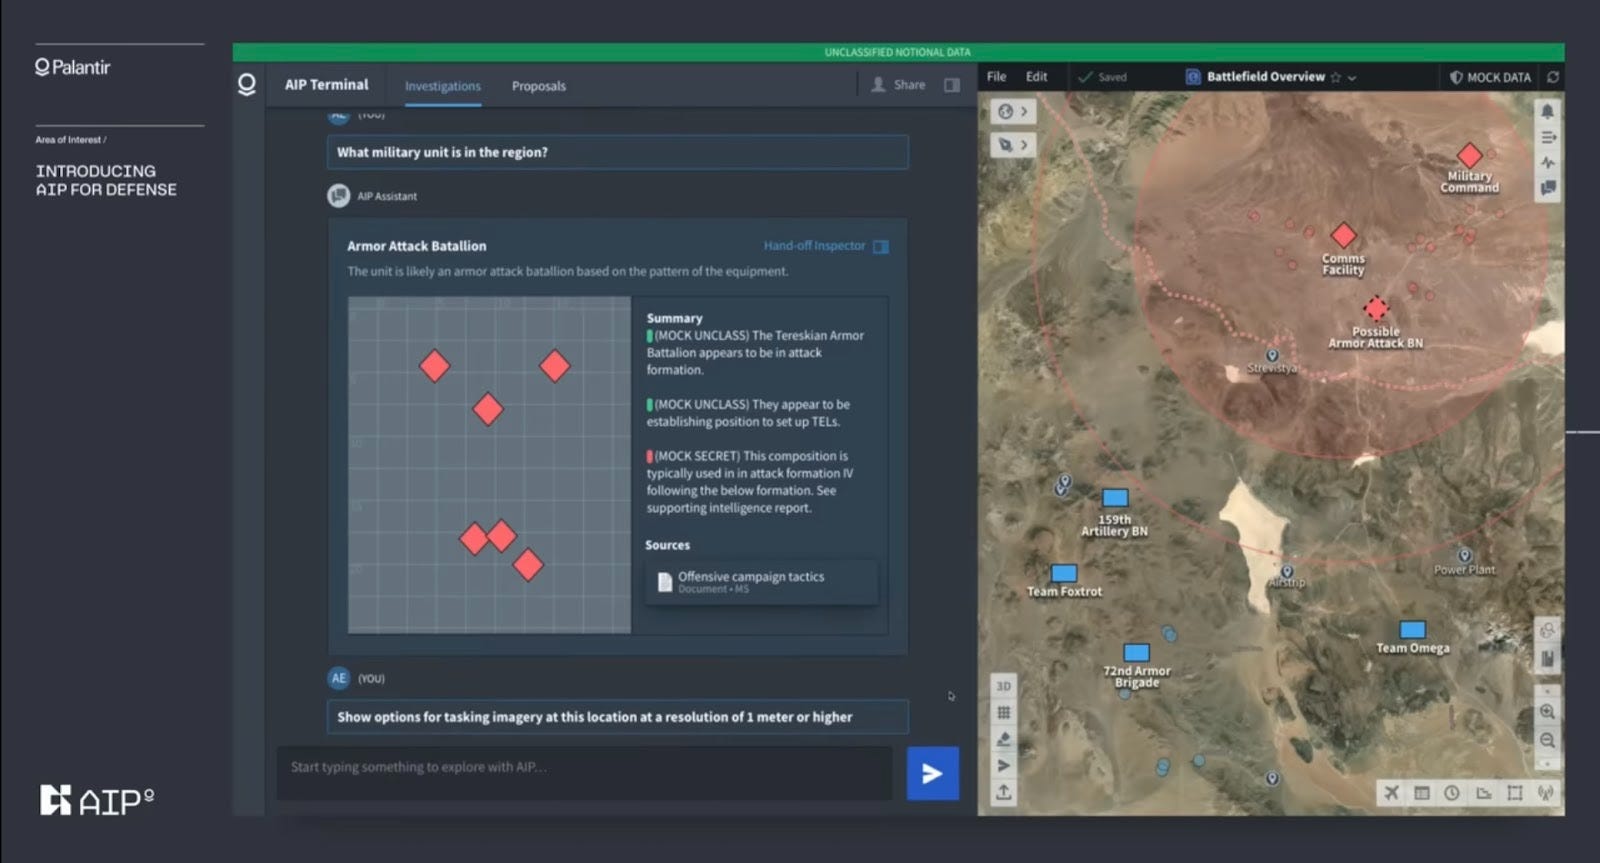Click the chat input field to start typing
The width and height of the screenshot is (1600, 863).
click(x=585, y=768)
